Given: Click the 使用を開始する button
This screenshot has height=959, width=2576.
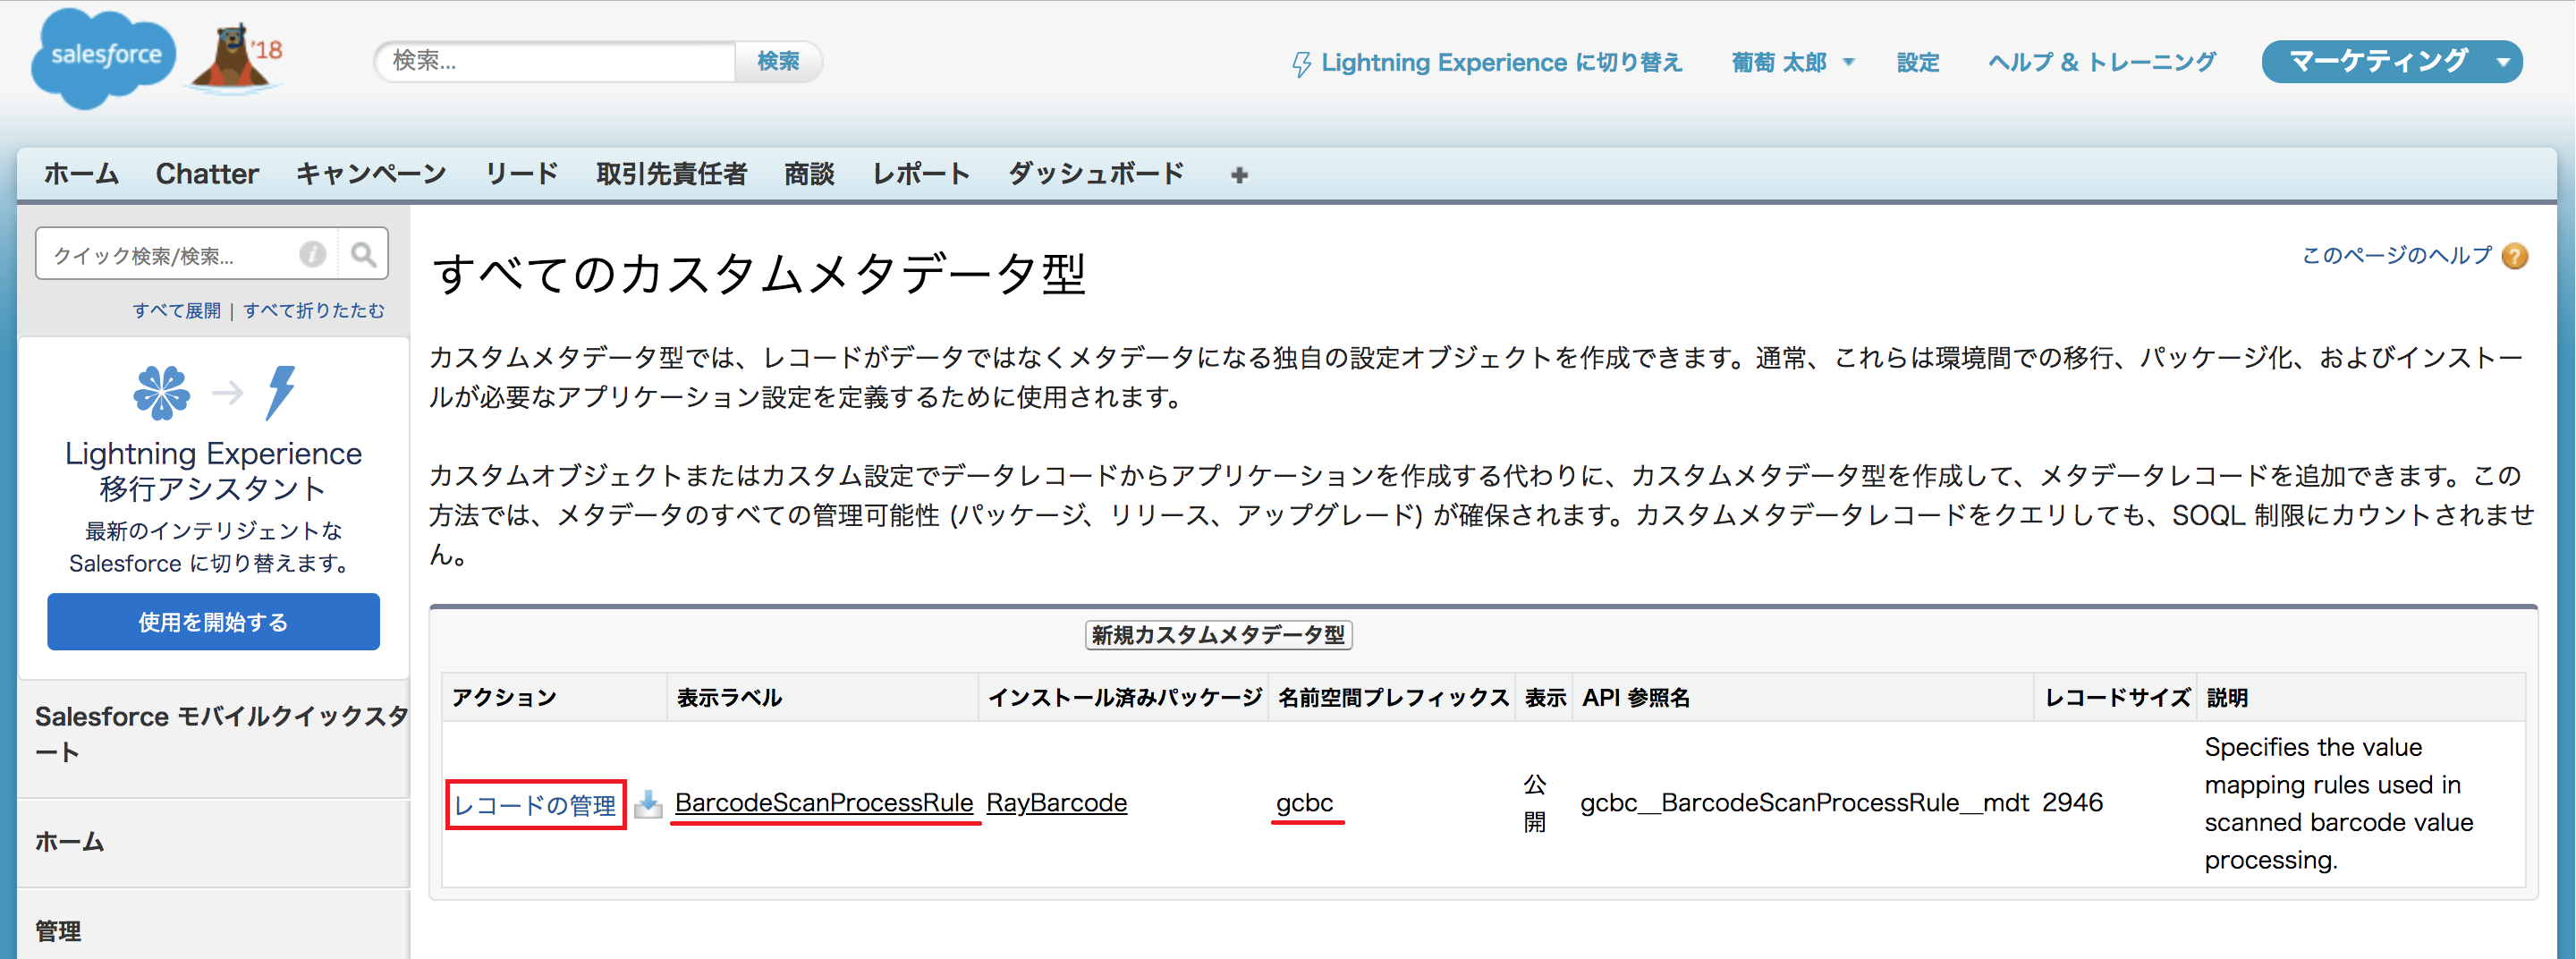Looking at the screenshot, I should [213, 622].
